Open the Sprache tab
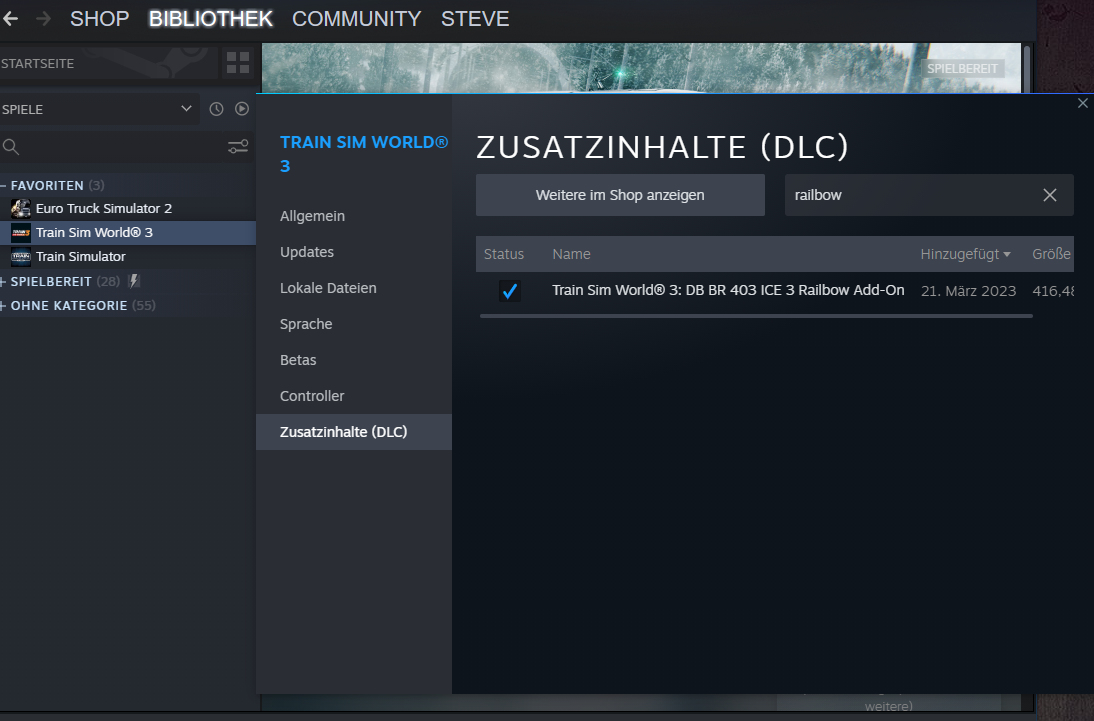The image size is (1094, 721). coord(354,324)
